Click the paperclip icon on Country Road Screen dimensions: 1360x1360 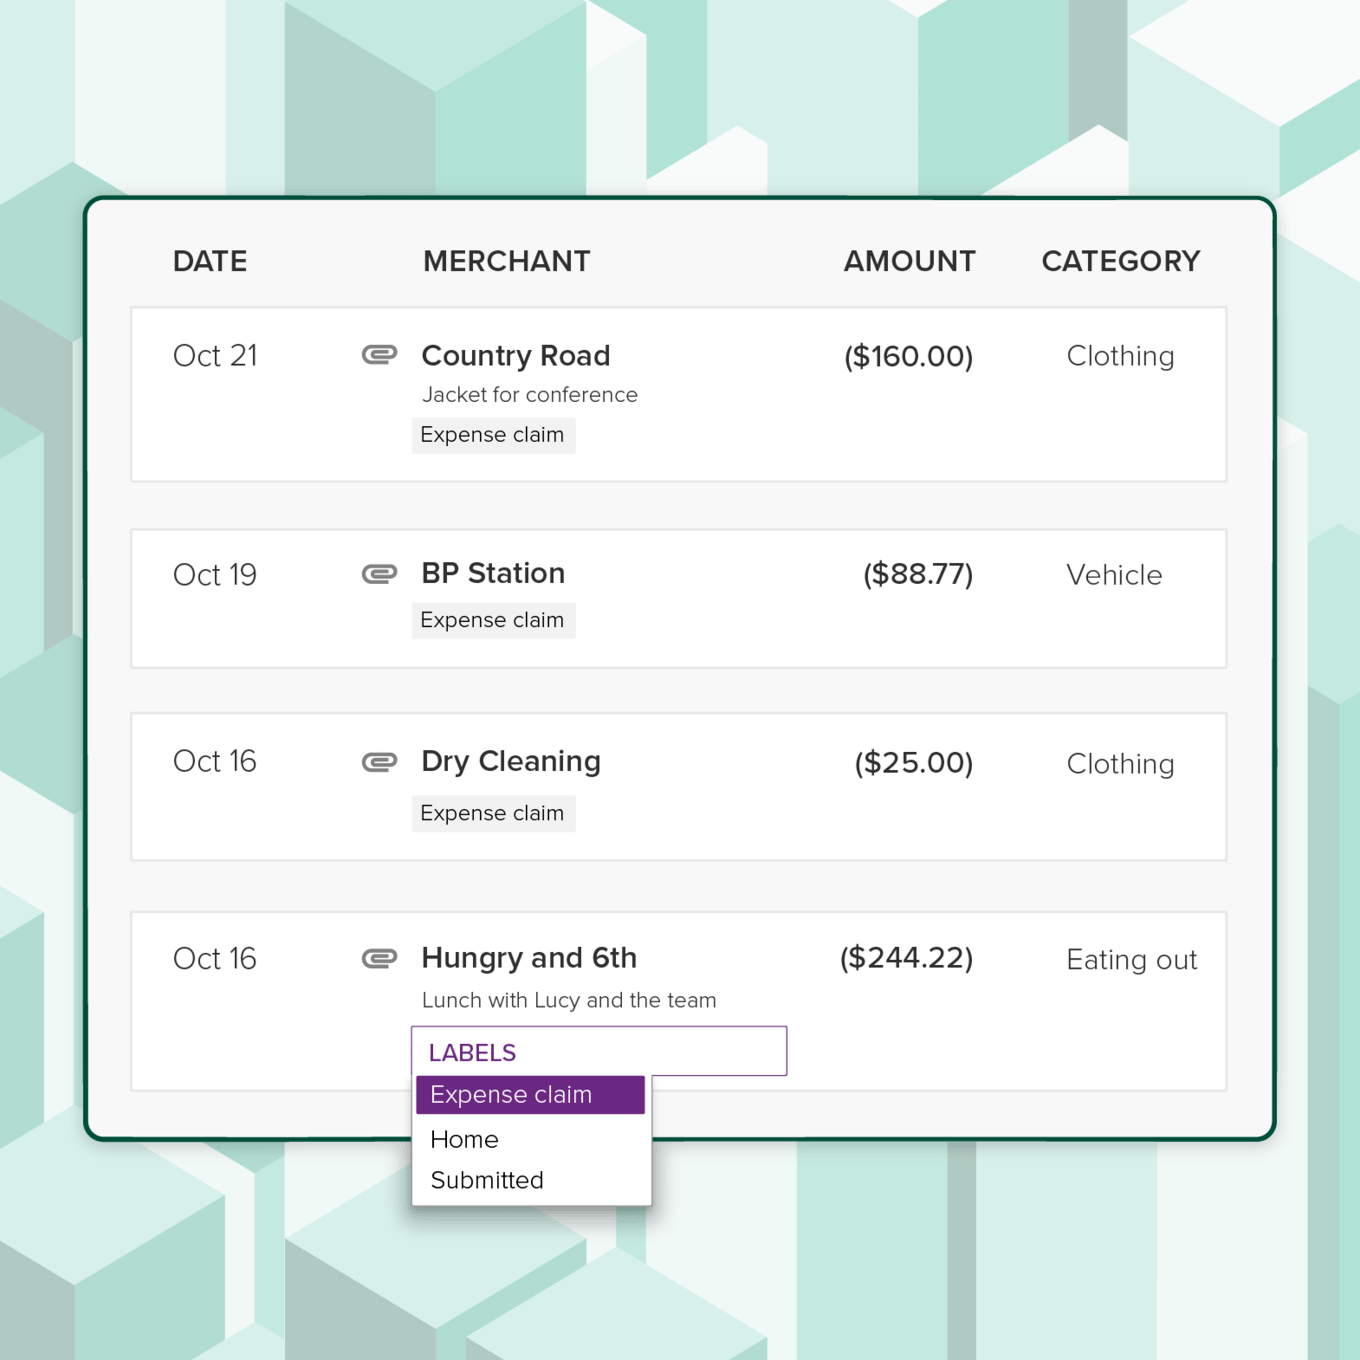point(380,355)
